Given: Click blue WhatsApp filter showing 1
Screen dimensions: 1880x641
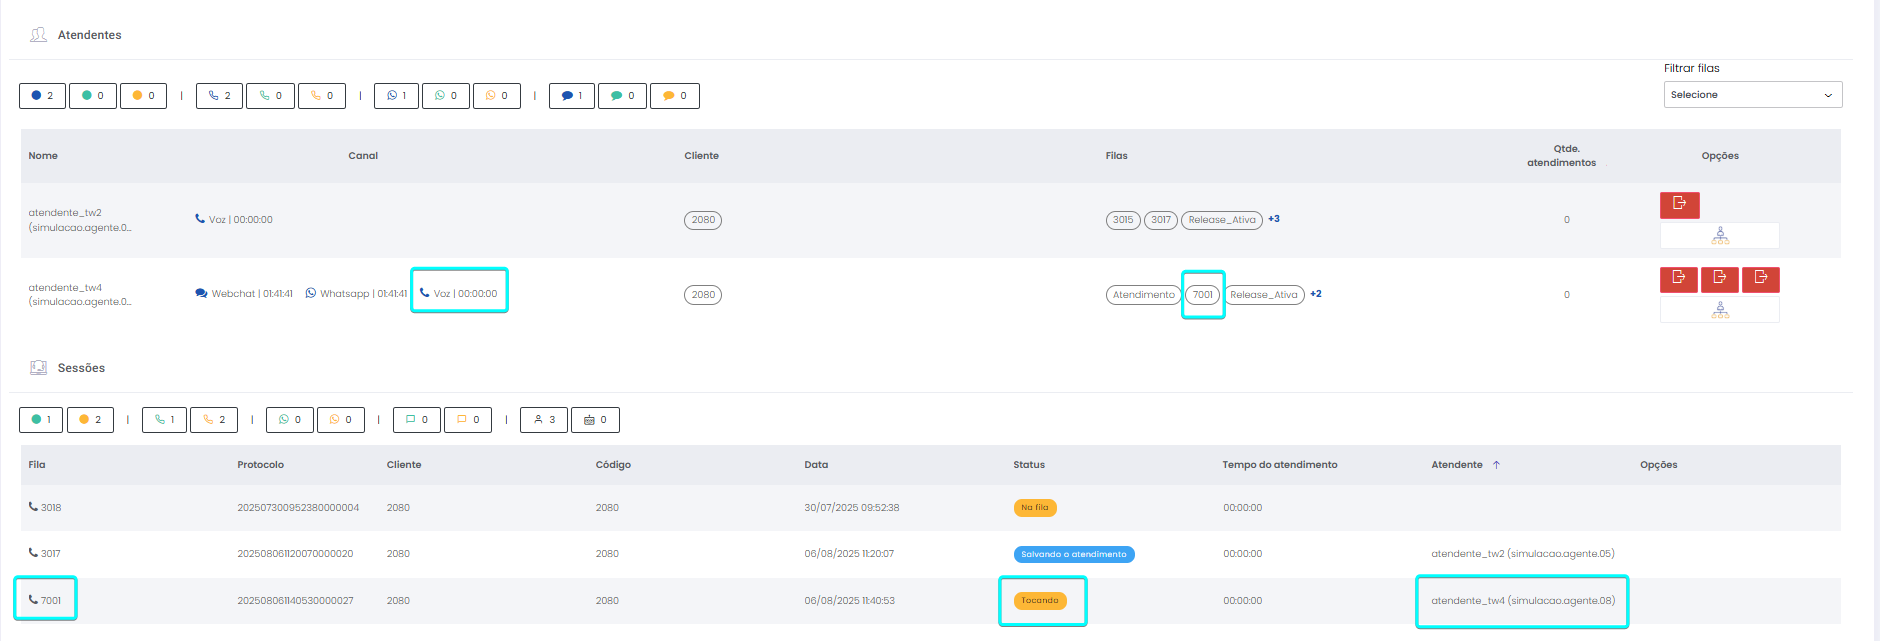Looking at the screenshot, I should point(396,96).
